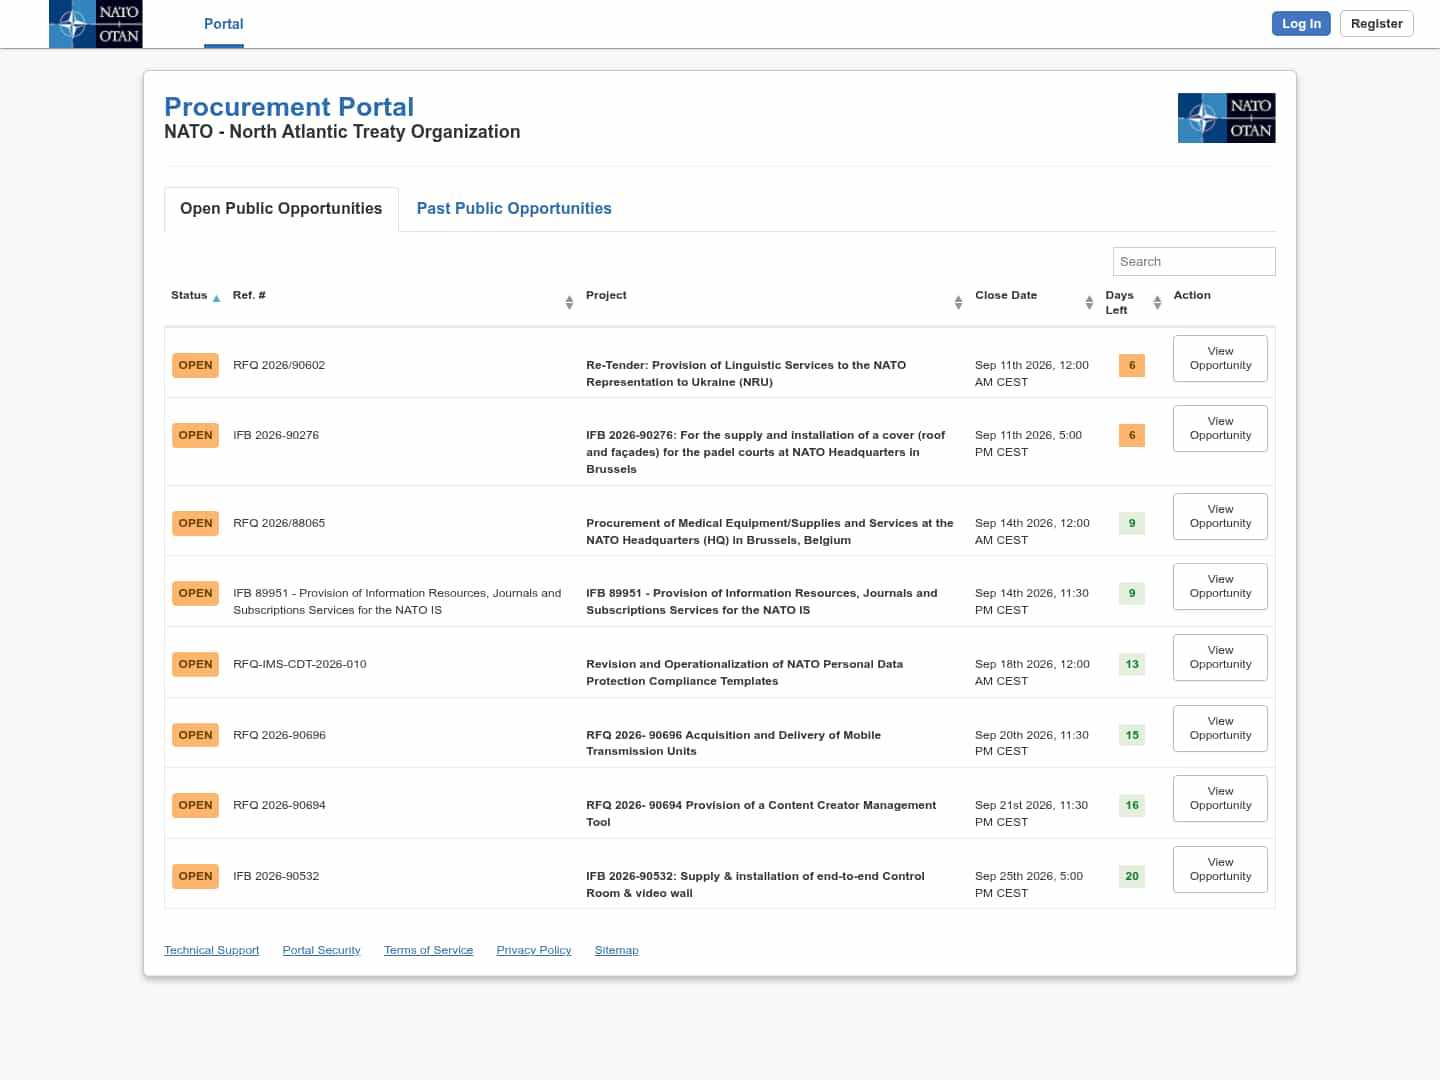Viewport: 1440px width, 1080px height.
Task: Click reference number RFQ 2026/90602
Action: tap(279, 365)
